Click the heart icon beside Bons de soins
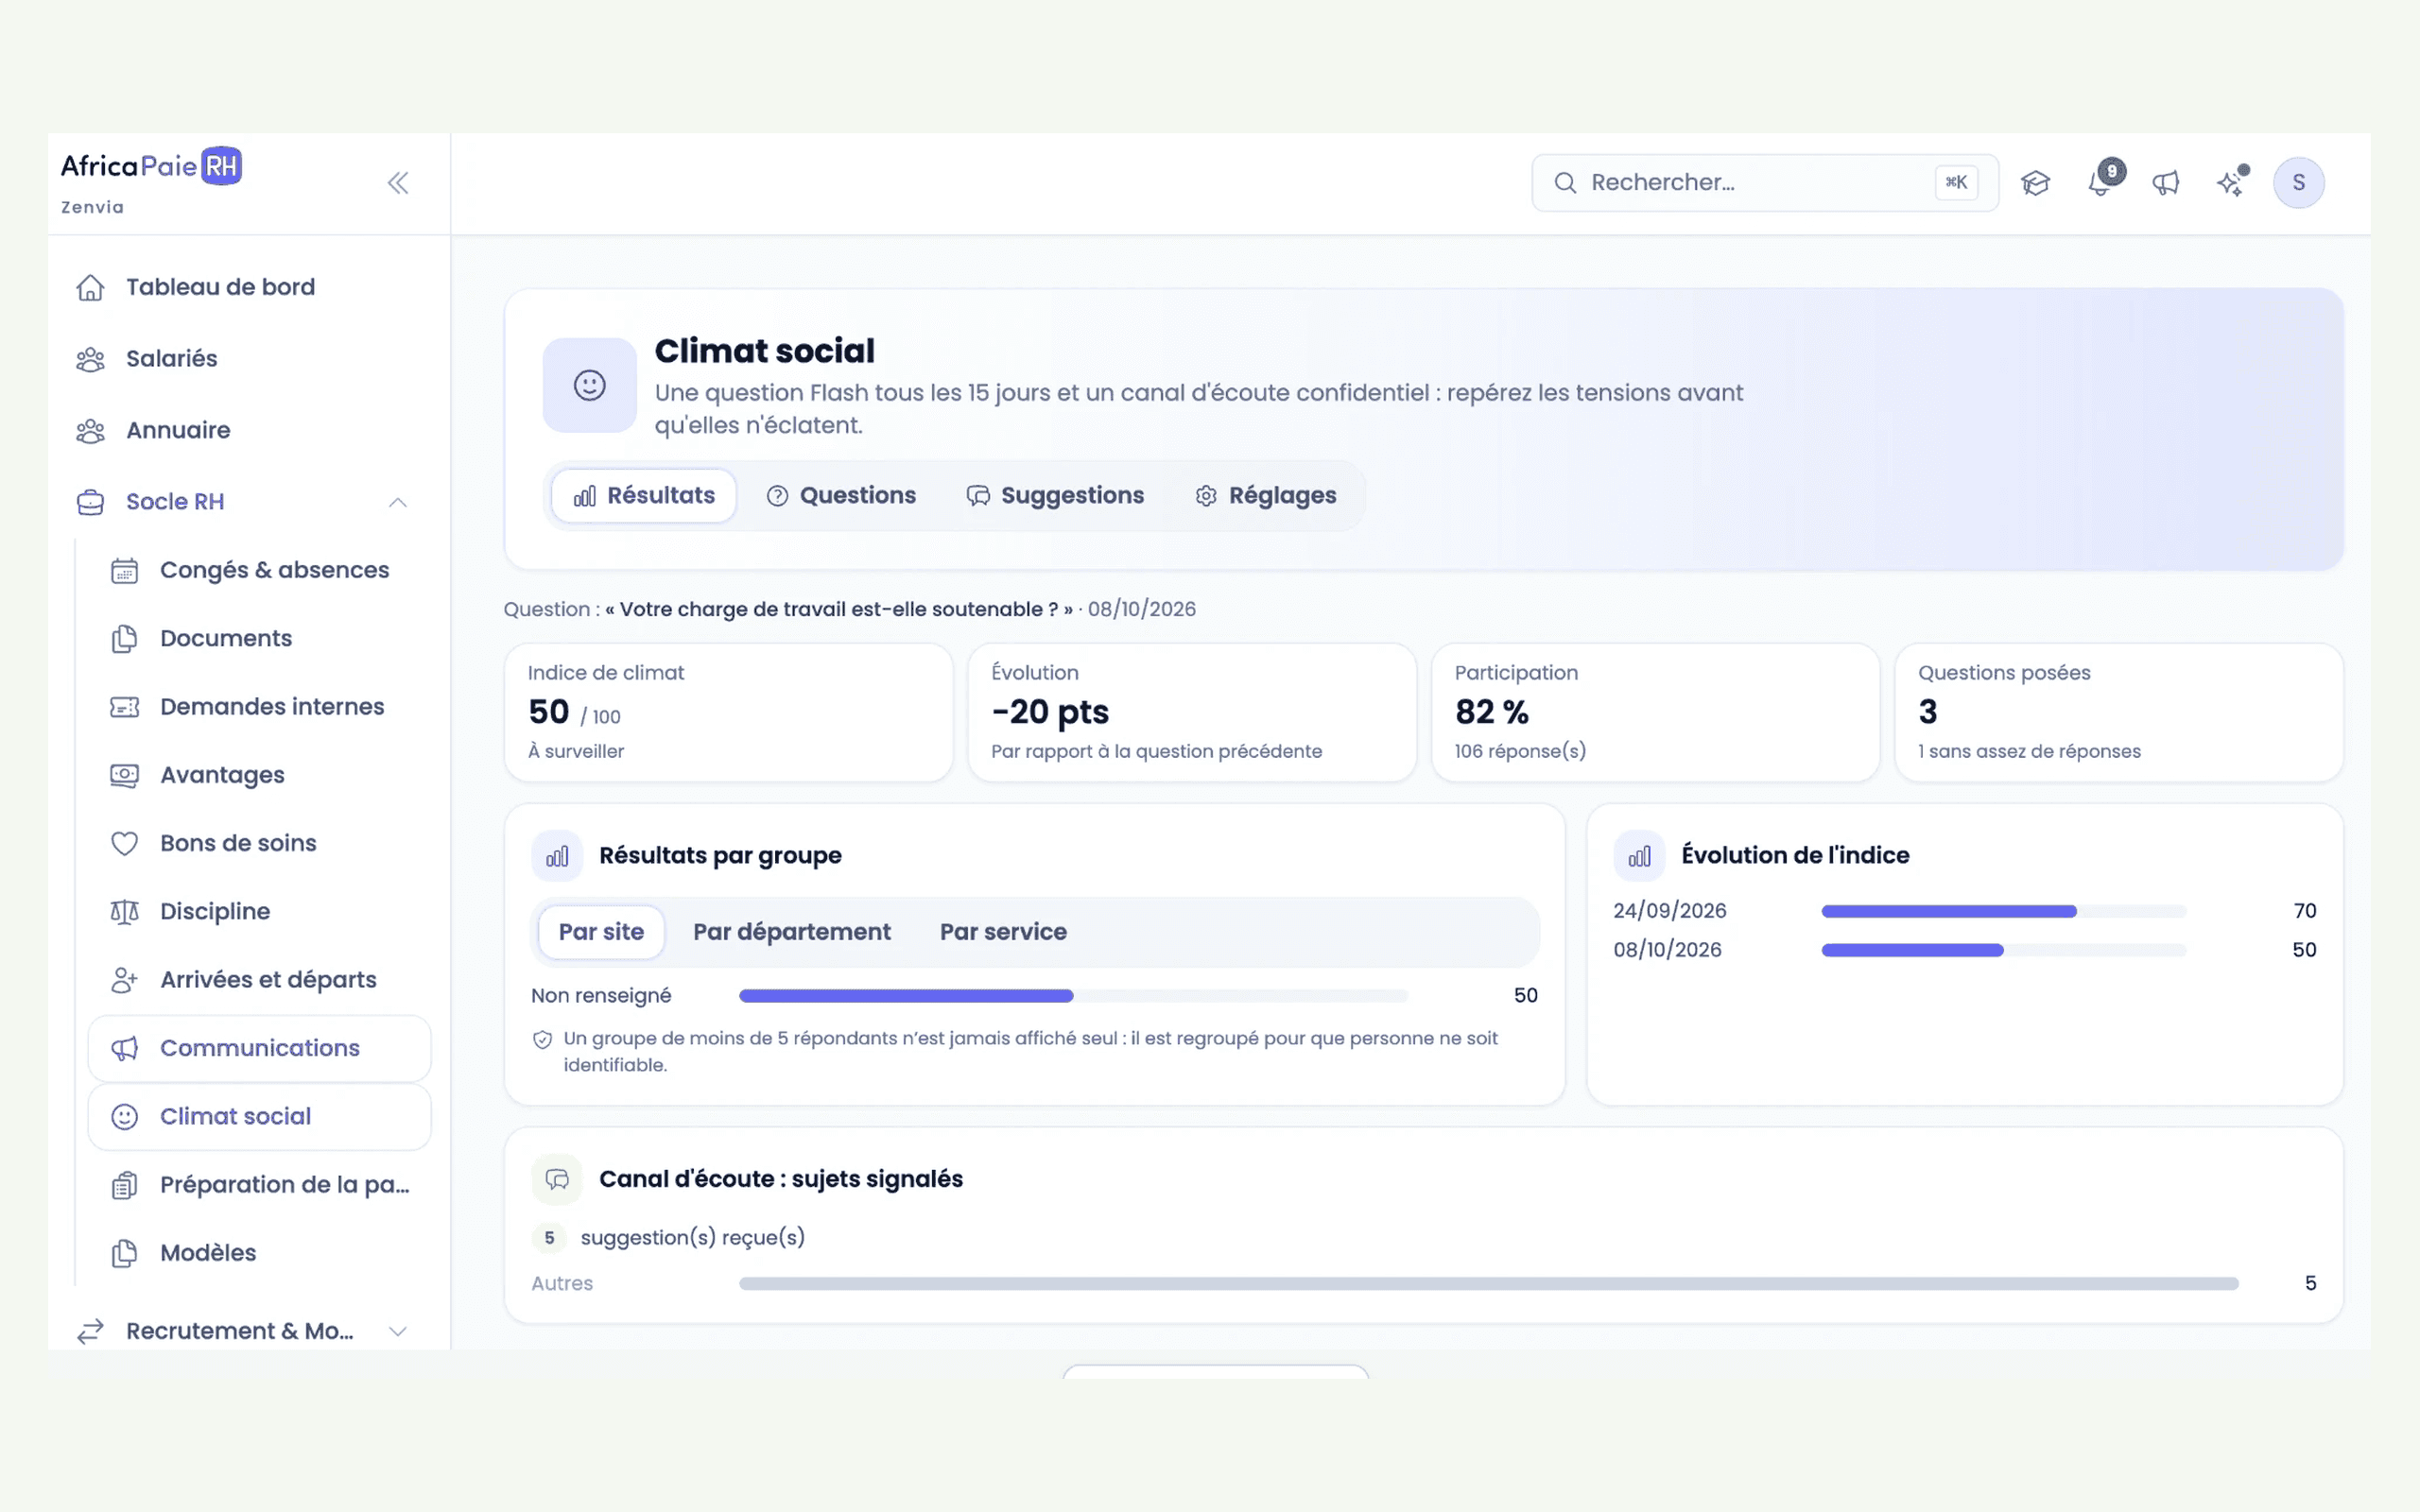Image resolution: width=2420 pixels, height=1512 pixels. (124, 844)
